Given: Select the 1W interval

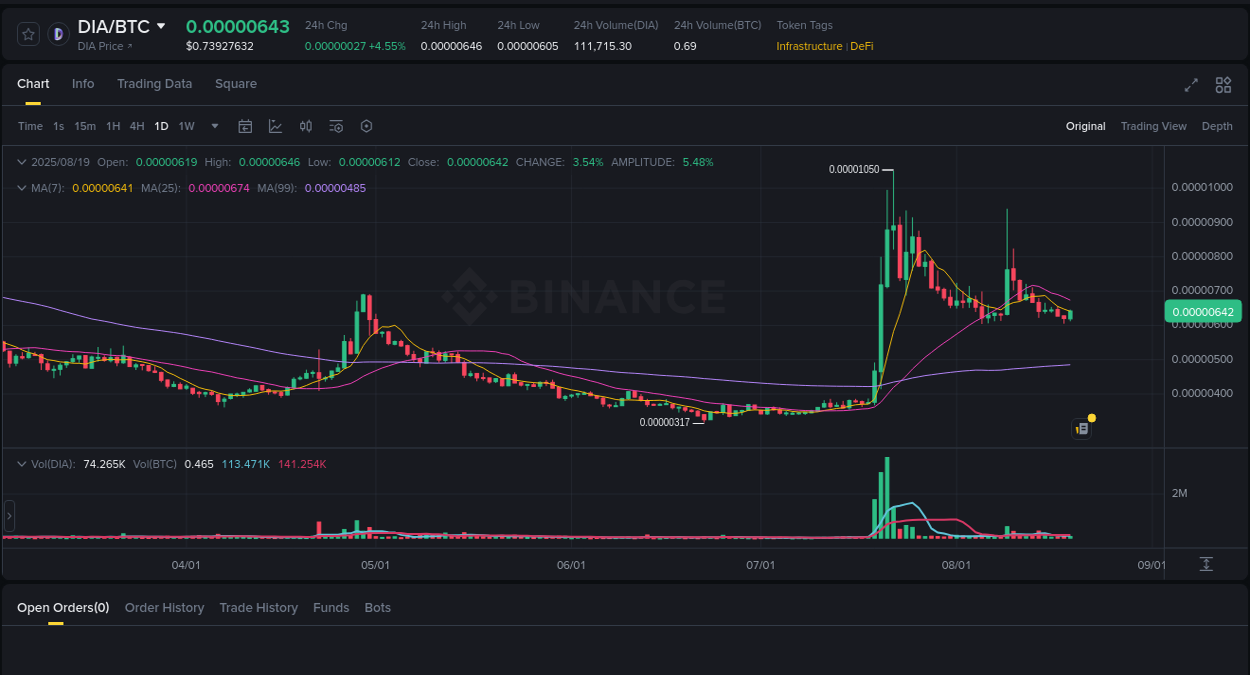Looking at the screenshot, I should point(186,126).
